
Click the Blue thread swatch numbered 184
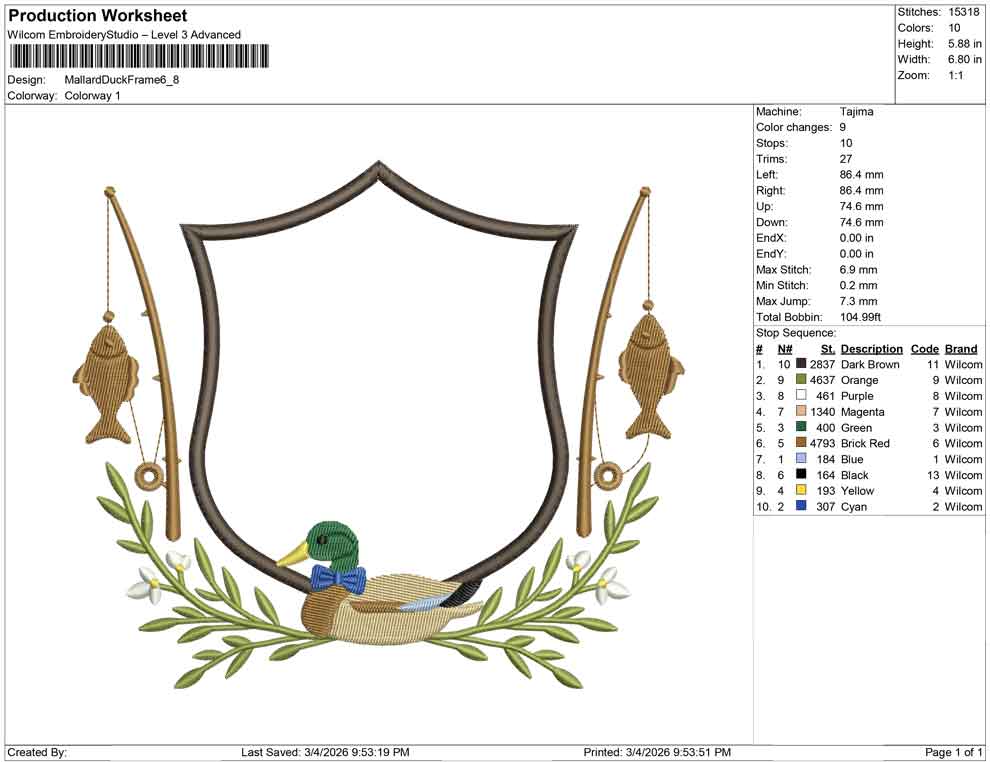tap(799, 459)
